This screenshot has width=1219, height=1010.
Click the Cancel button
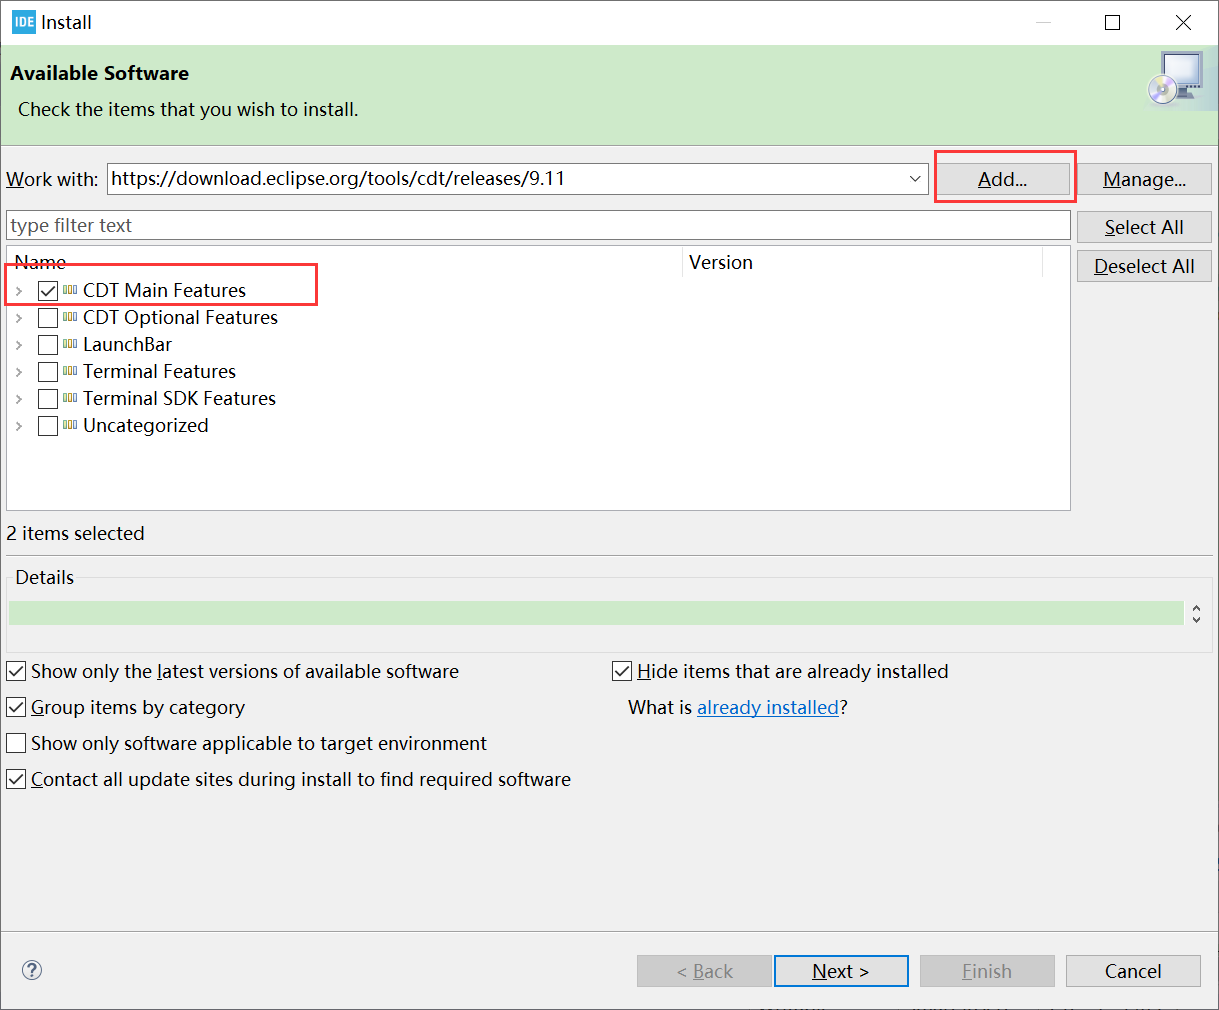pos(1133,971)
